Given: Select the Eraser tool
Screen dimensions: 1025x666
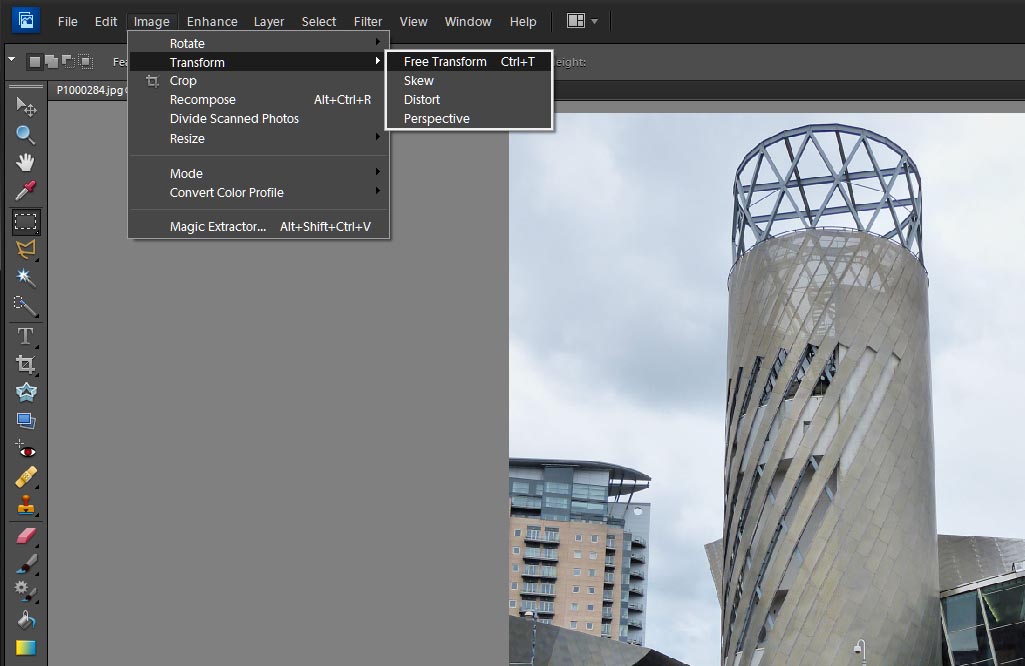Looking at the screenshot, I should tap(26, 536).
